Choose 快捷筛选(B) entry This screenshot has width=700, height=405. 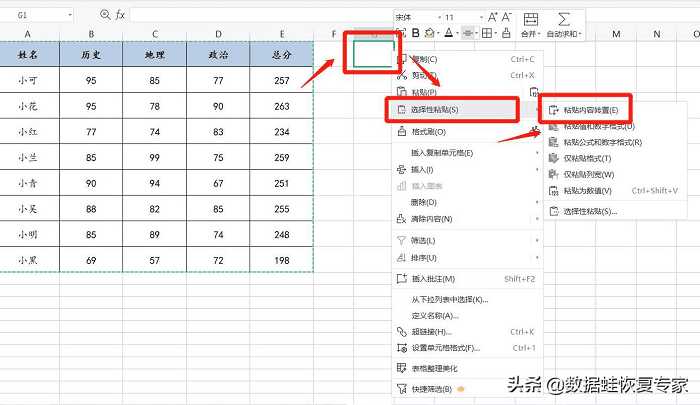[x=467, y=389]
